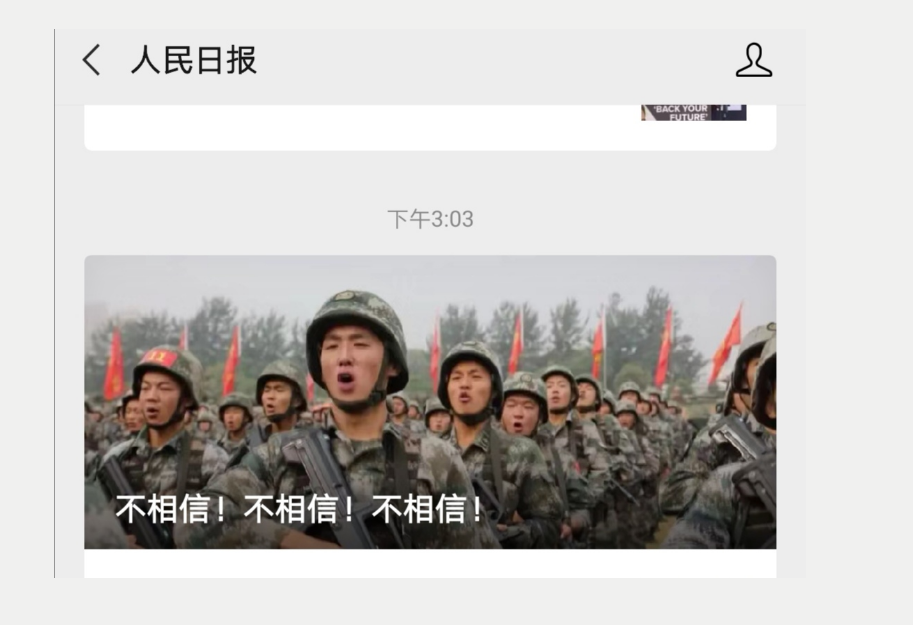Open the soldiers cover image article
Viewport: 913px width, 625px height.
point(430,402)
